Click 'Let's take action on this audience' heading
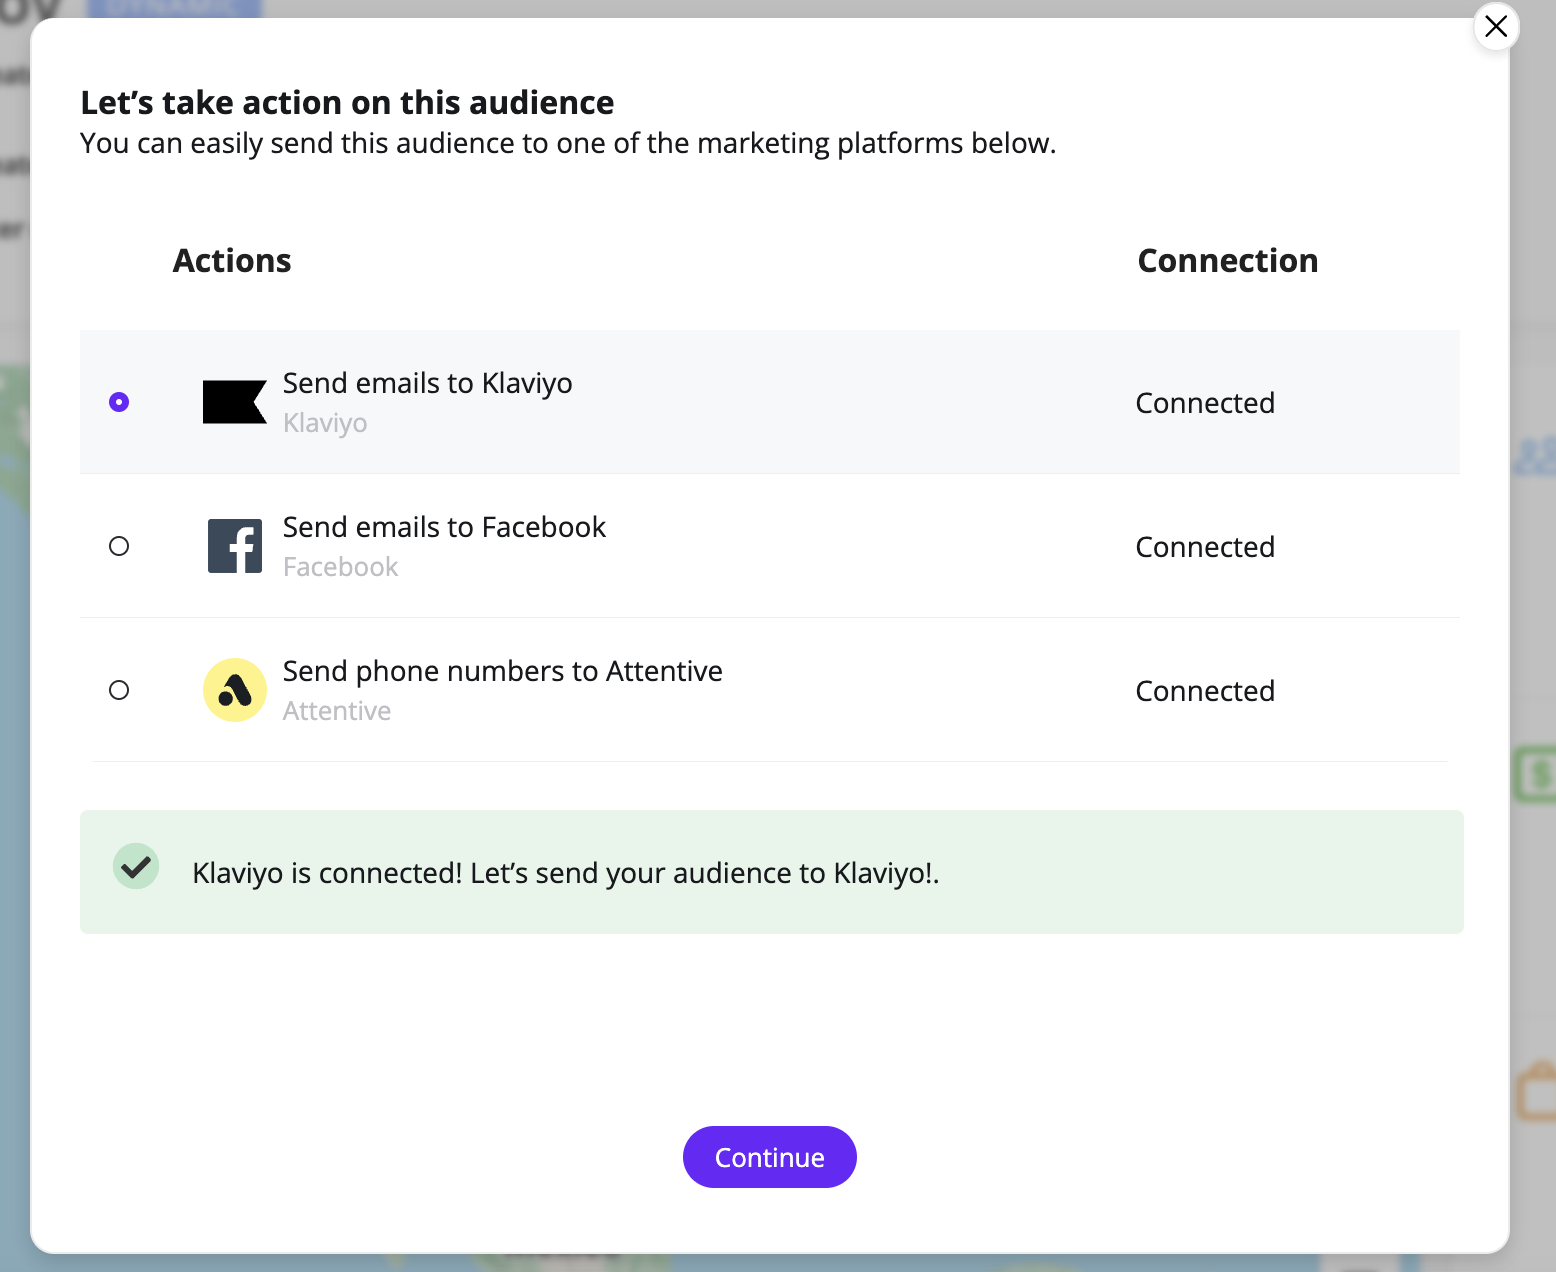Image resolution: width=1556 pixels, height=1272 pixels. coord(347,102)
